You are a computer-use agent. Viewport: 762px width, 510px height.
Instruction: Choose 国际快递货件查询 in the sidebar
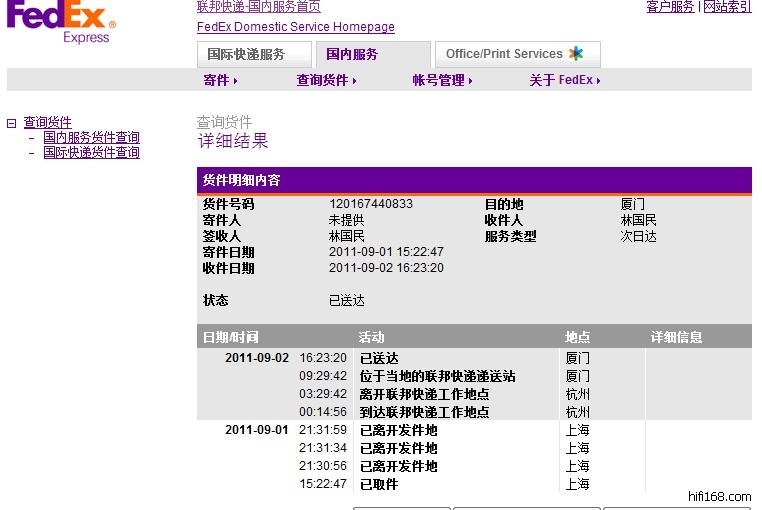pyautogui.click(x=91, y=153)
